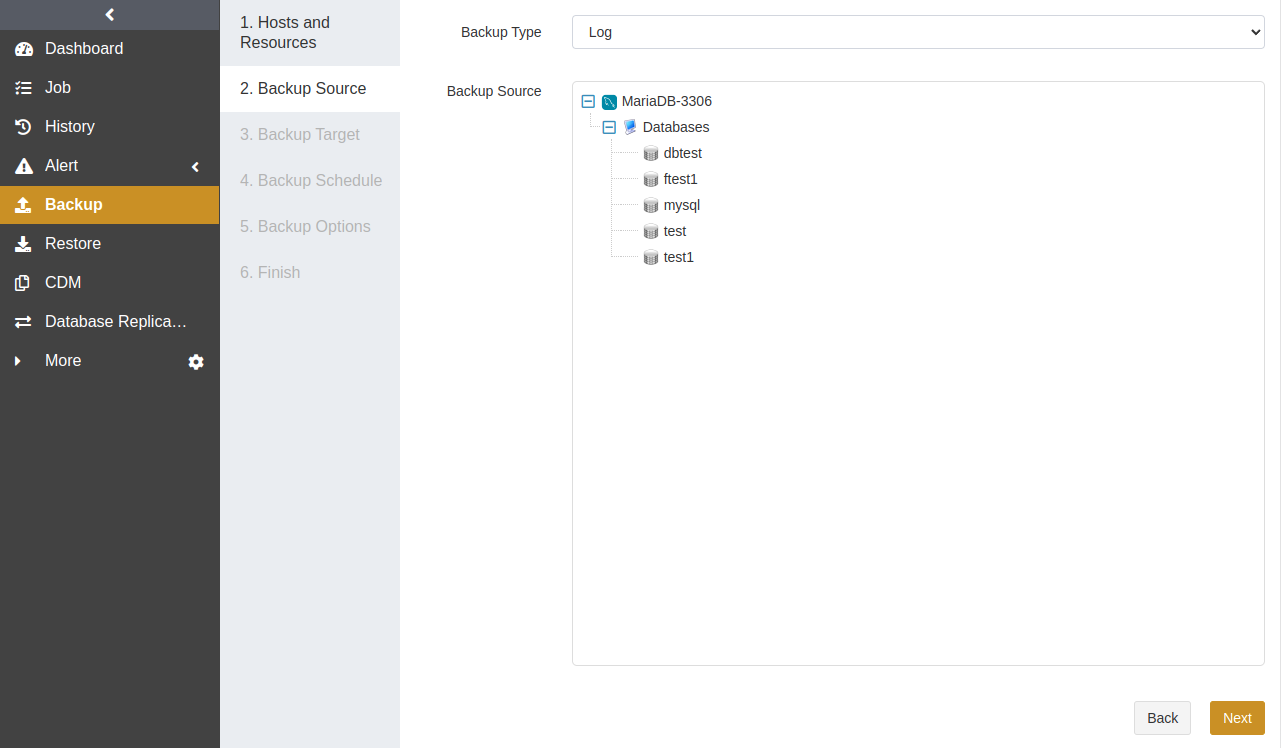Open the Dashboard menu item
The image size is (1281, 748).
(x=110, y=49)
